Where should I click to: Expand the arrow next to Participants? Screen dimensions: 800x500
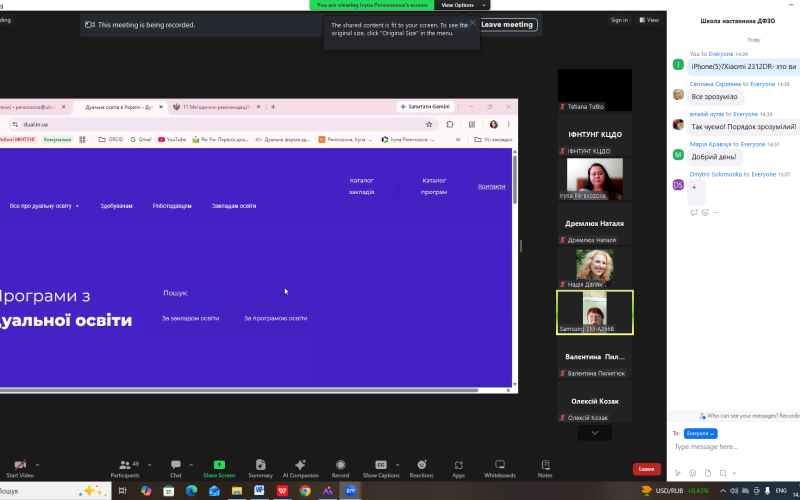coord(149,465)
